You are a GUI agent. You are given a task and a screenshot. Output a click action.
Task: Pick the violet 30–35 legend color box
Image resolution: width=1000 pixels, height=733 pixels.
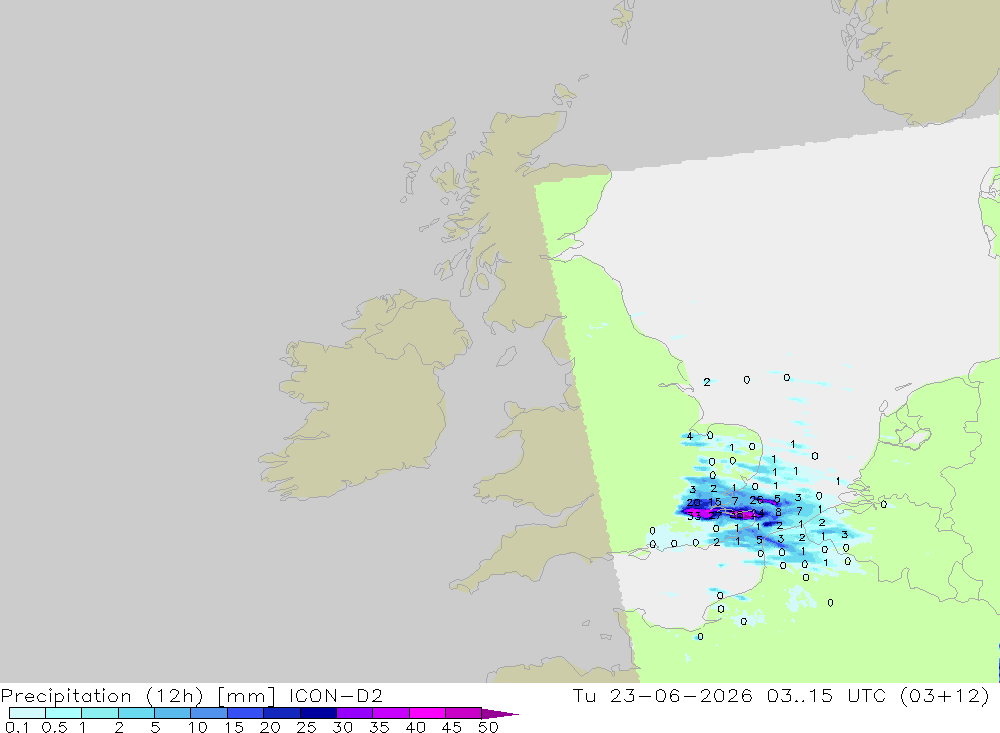pos(355,713)
